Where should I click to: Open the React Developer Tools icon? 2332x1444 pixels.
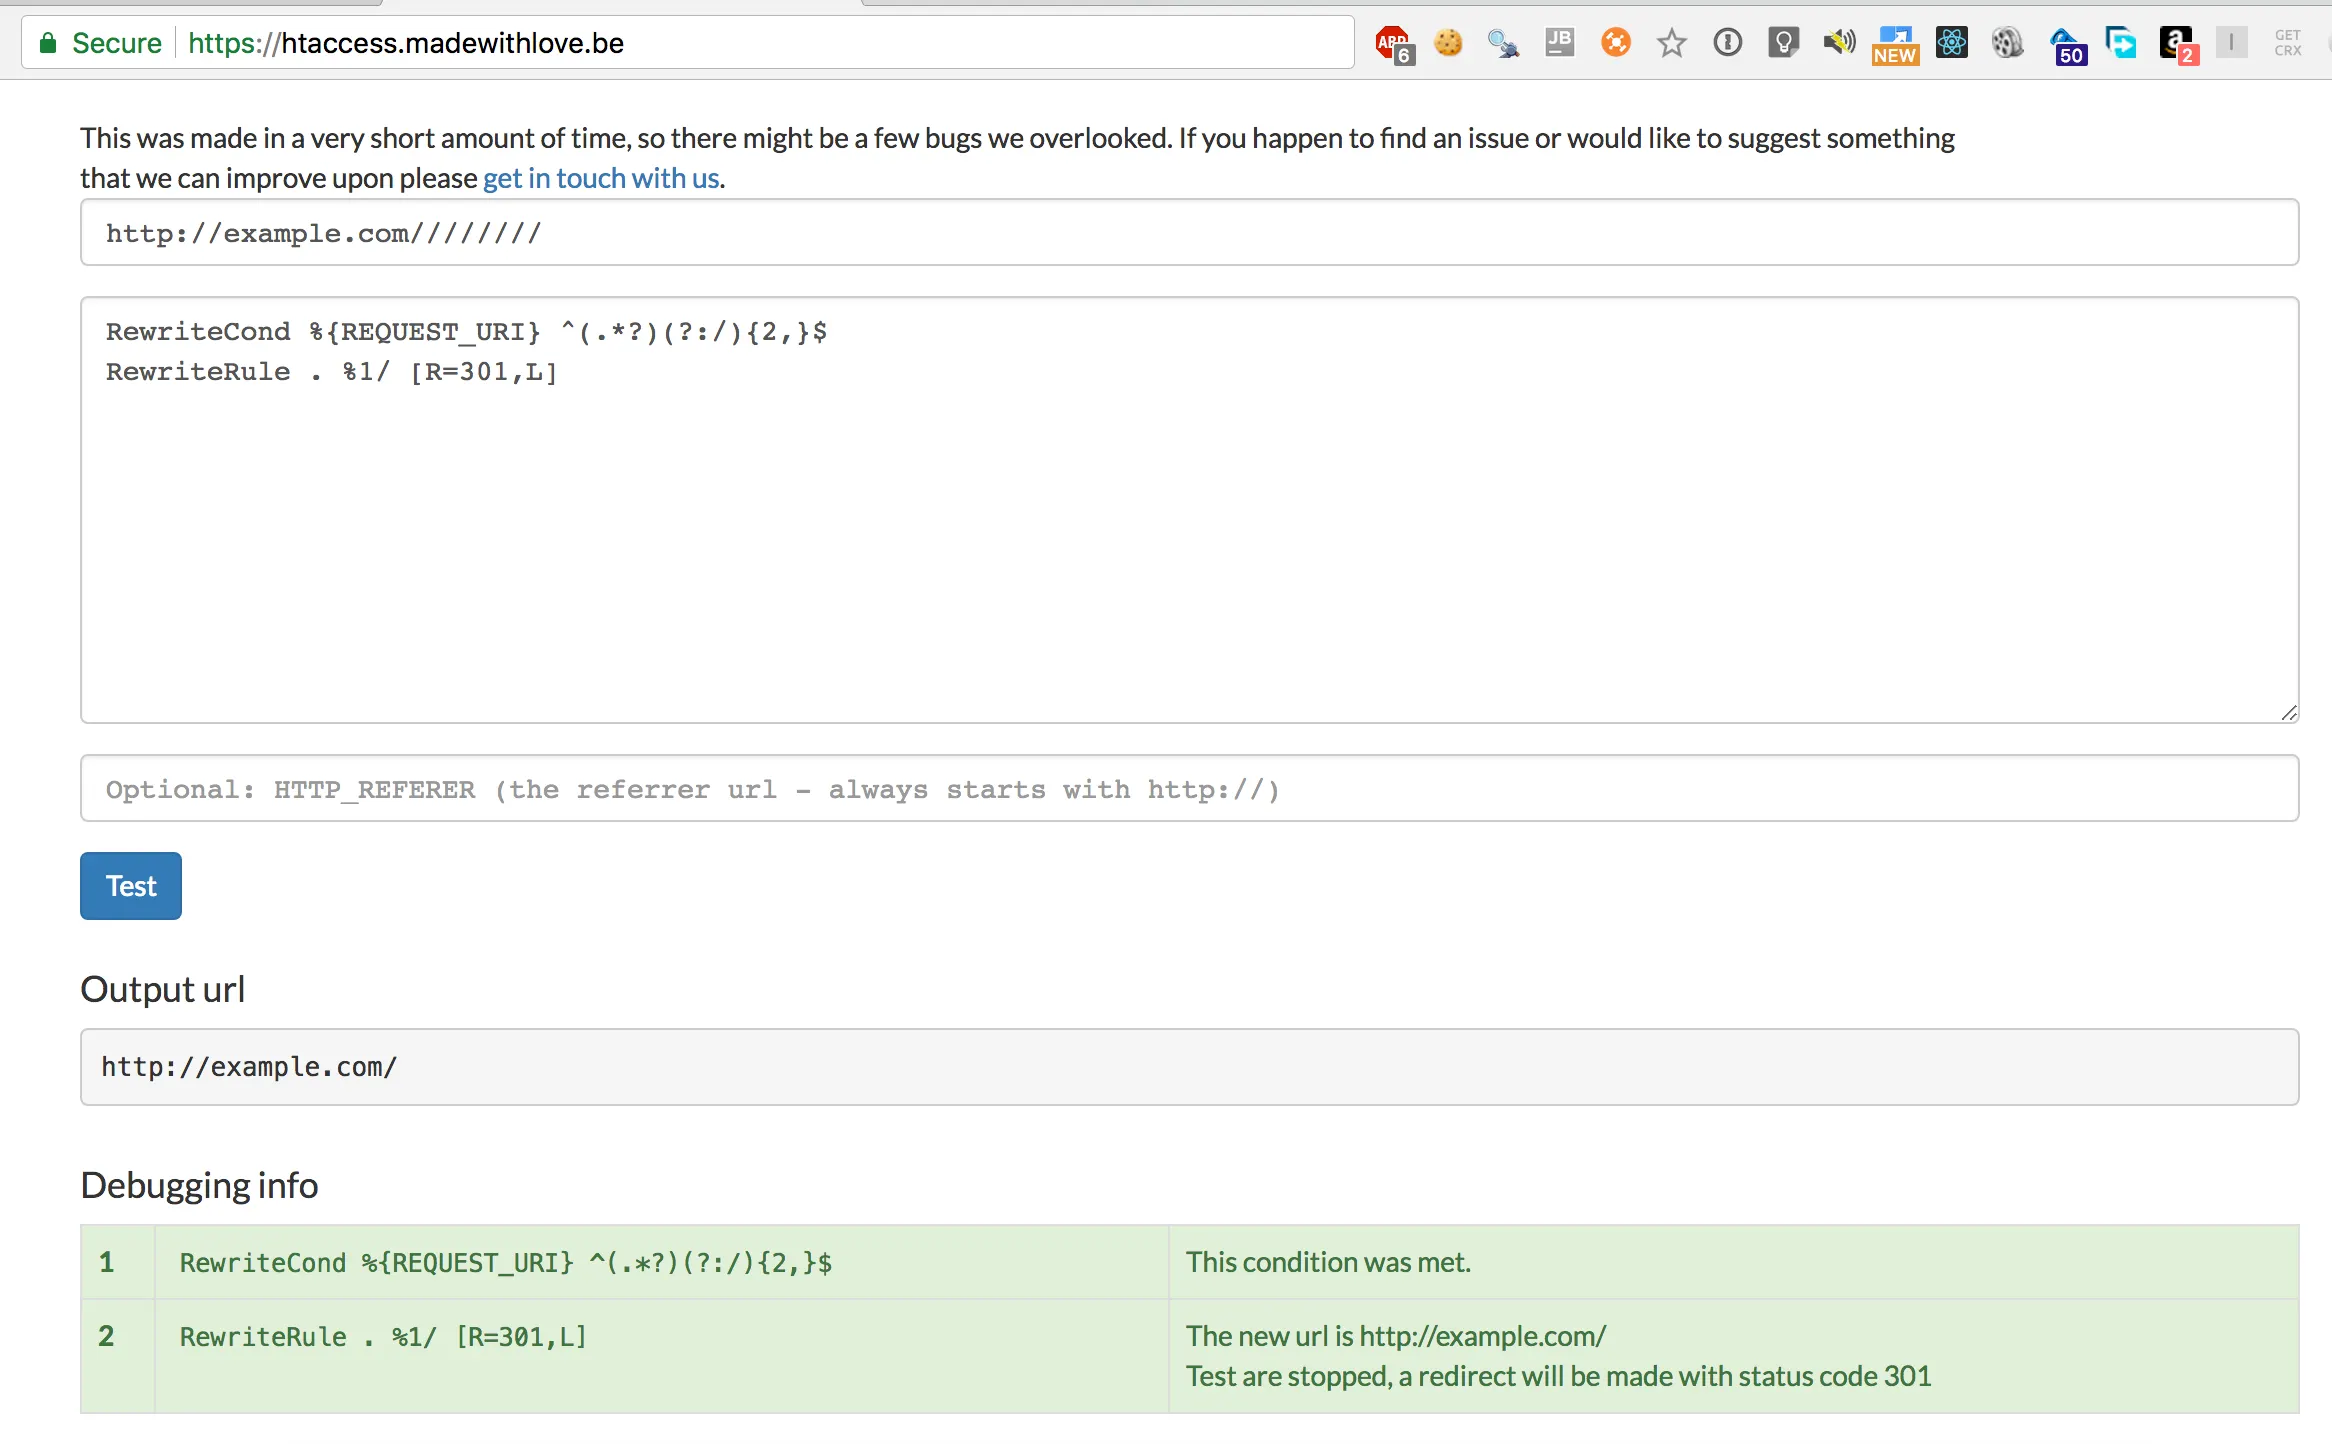click(x=1951, y=43)
